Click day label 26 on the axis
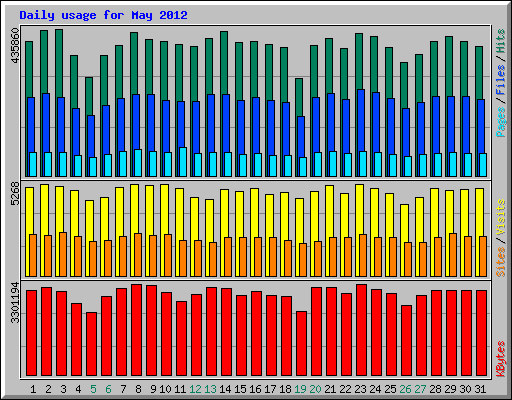The image size is (512, 400). point(405,389)
